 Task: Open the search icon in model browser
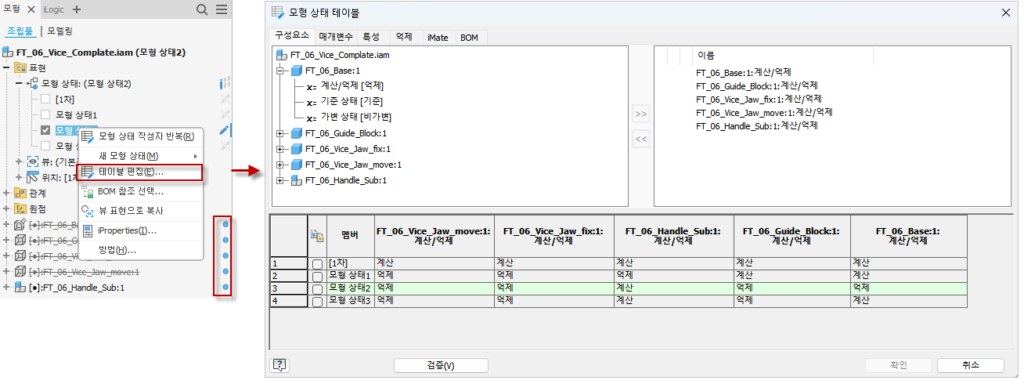(202, 10)
